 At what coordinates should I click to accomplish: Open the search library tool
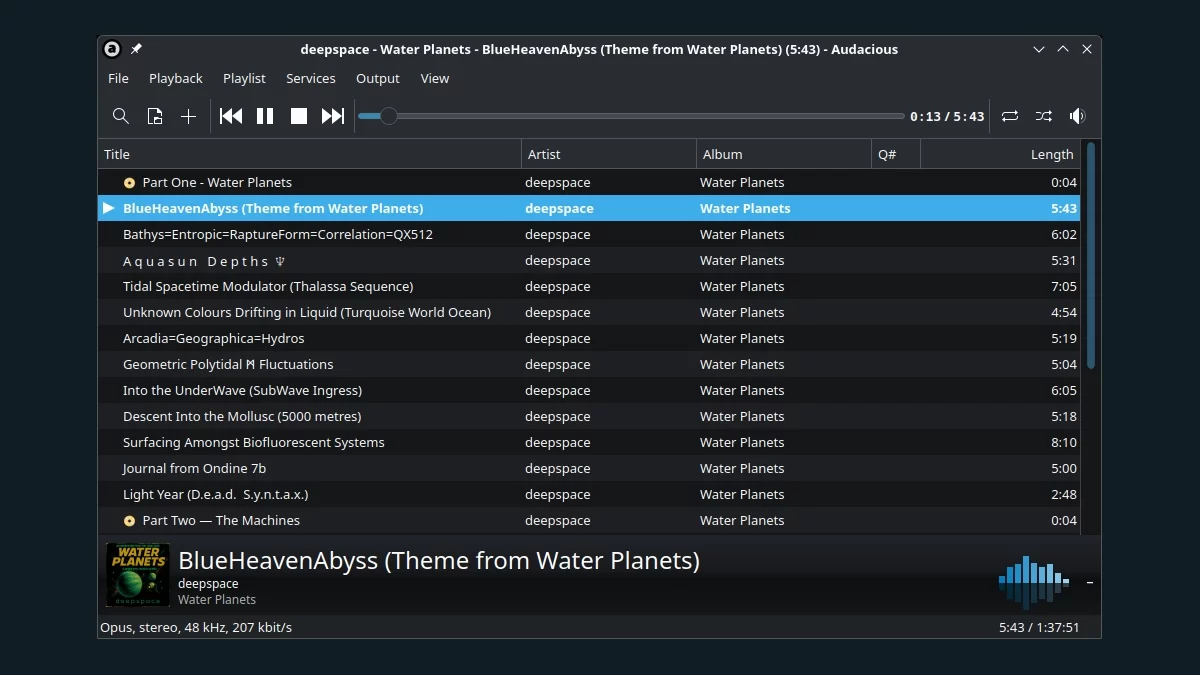121,116
